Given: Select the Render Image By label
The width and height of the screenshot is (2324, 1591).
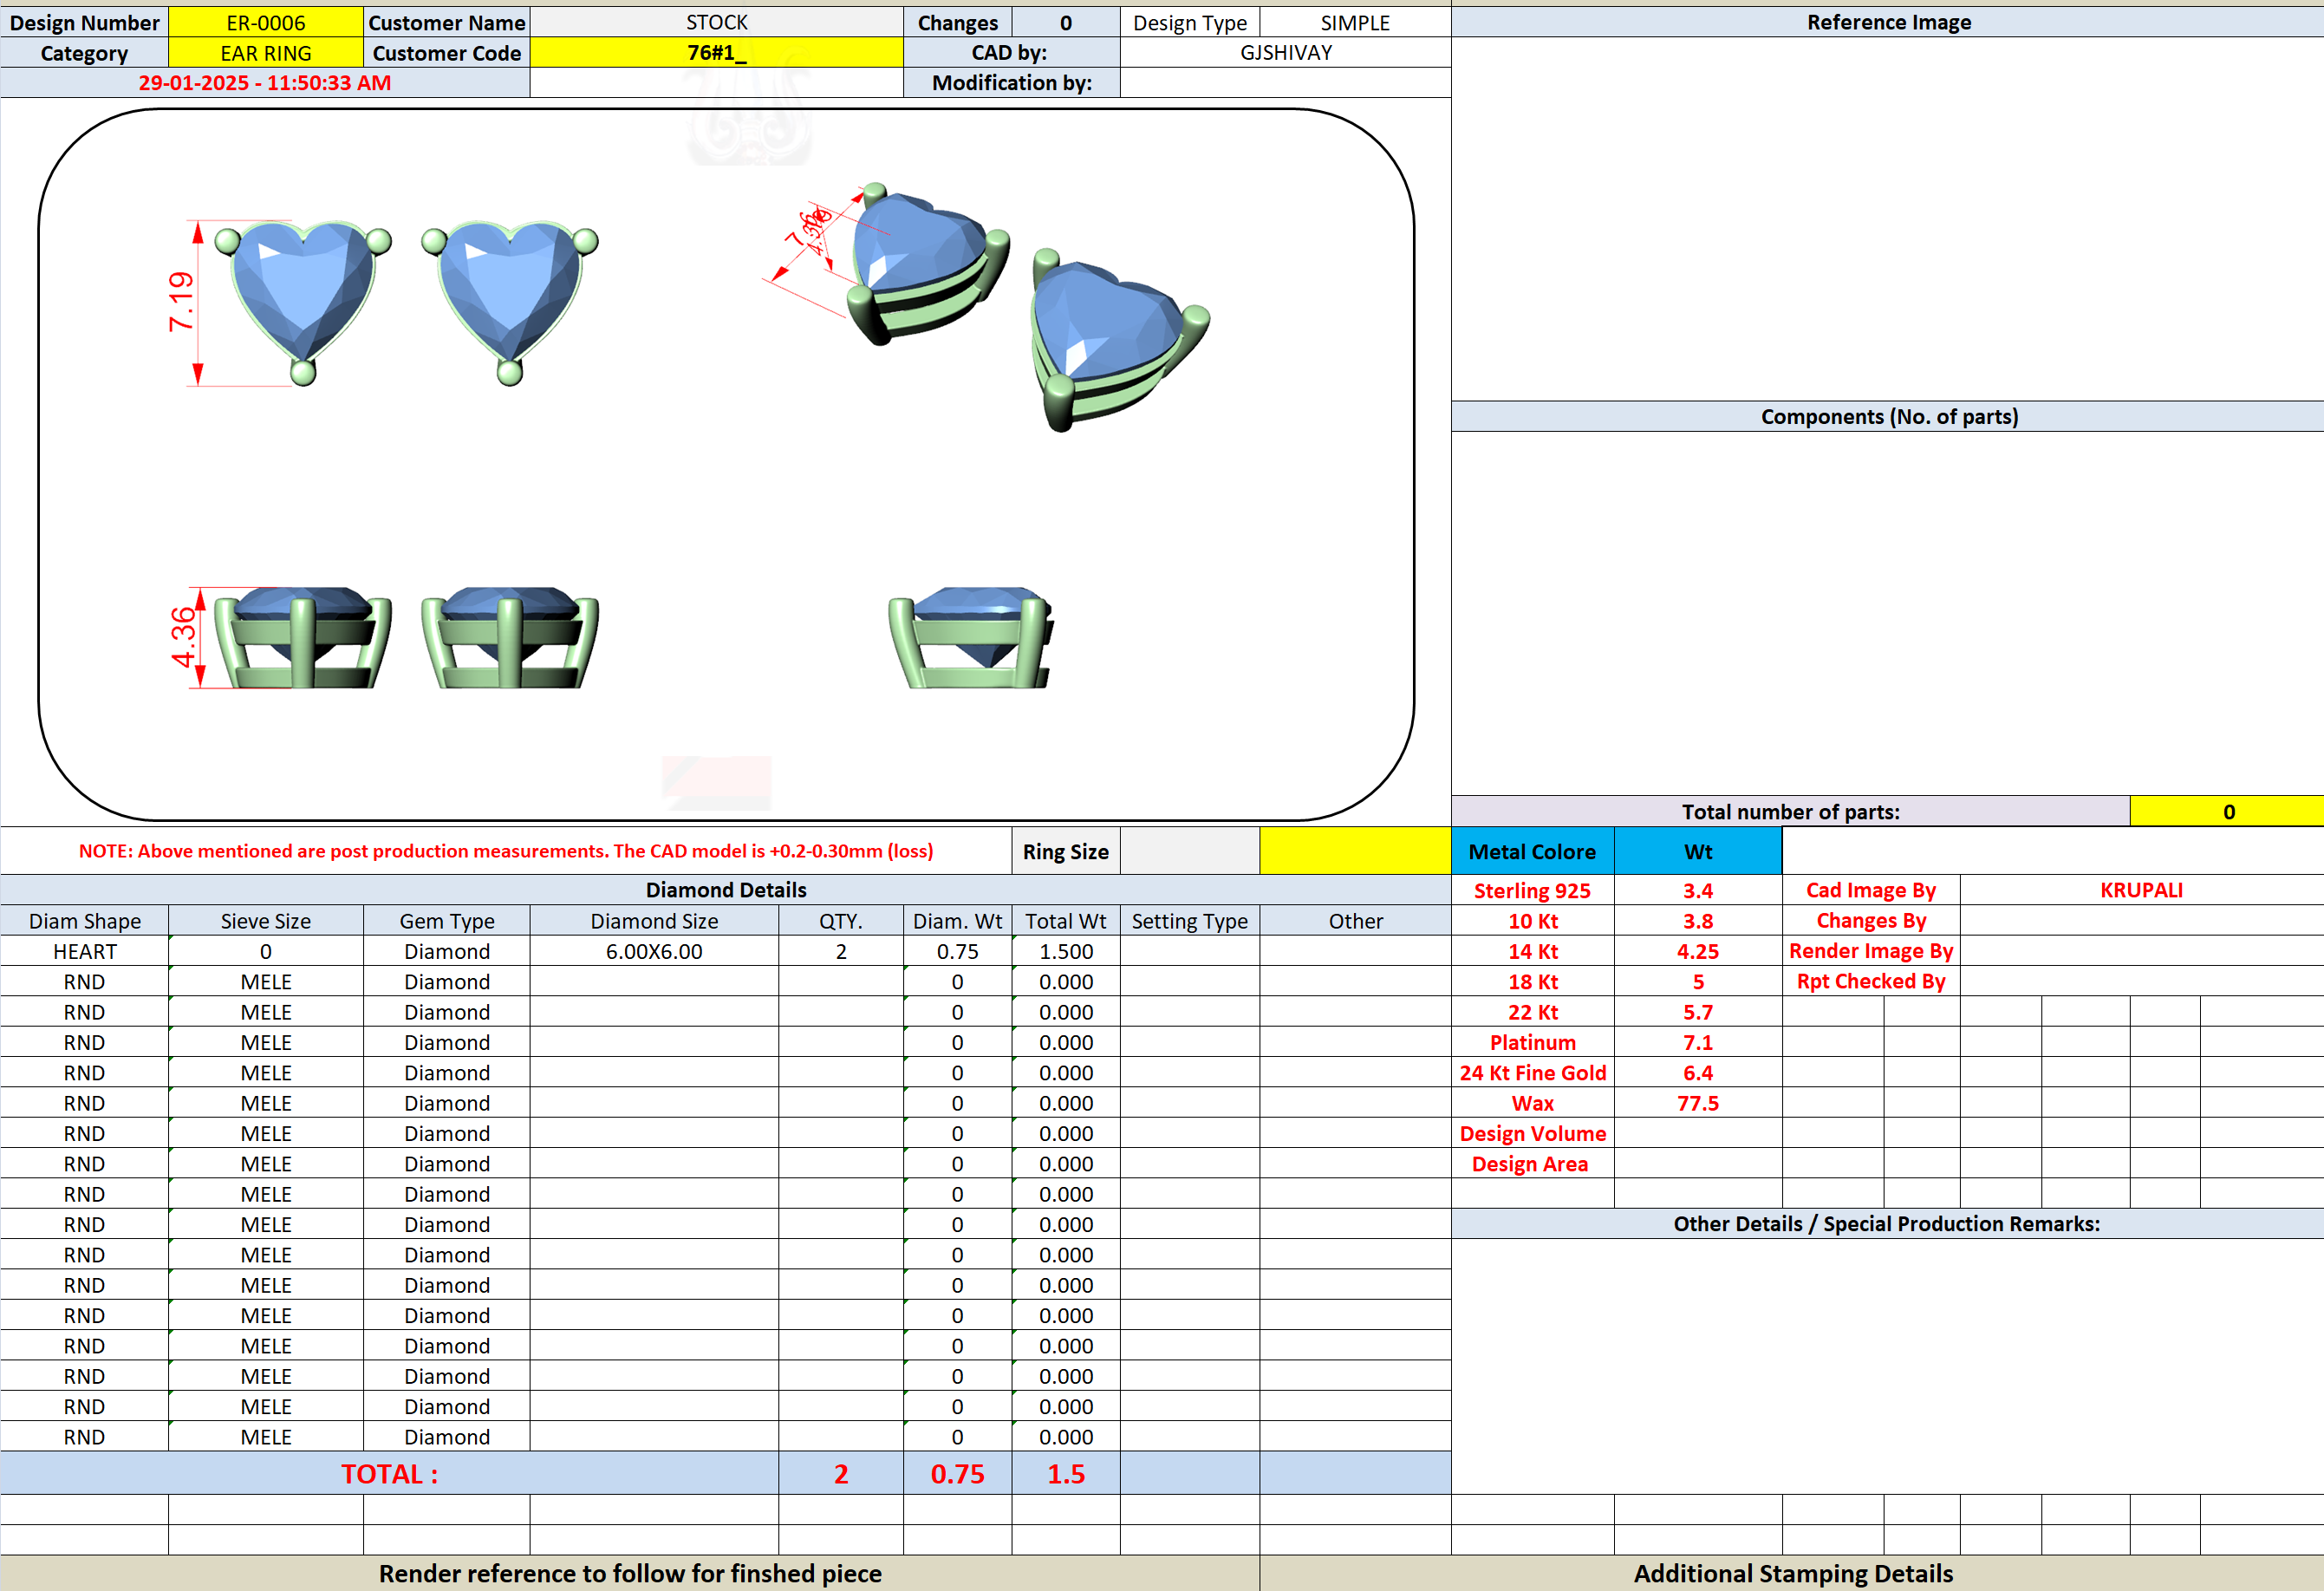Looking at the screenshot, I should coord(1871,951).
